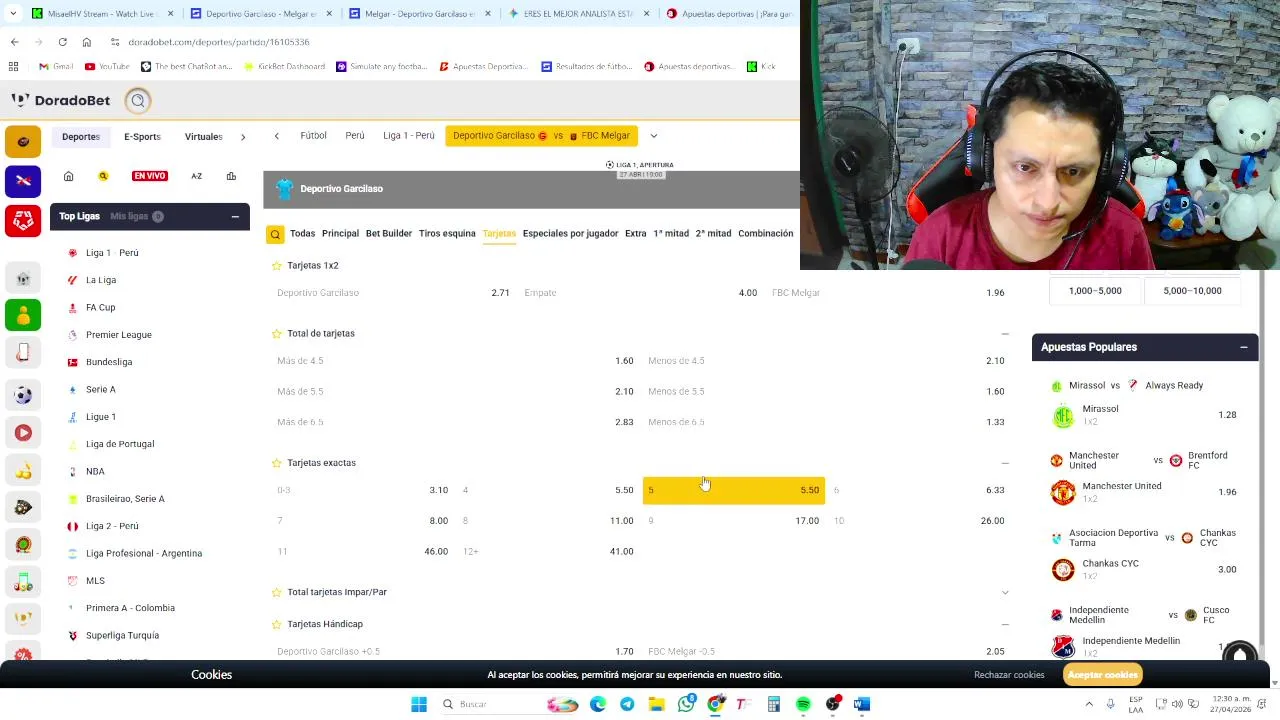This screenshot has width=1280, height=720.
Task: Open Telegram from the taskbar
Action: pyautogui.click(x=627, y=704)
